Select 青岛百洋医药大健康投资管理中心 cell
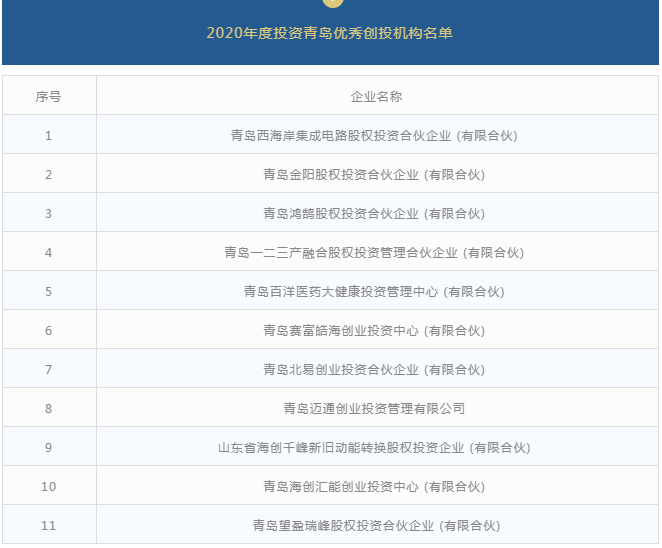Screen dimensions: 662x548 coord(377,290)
